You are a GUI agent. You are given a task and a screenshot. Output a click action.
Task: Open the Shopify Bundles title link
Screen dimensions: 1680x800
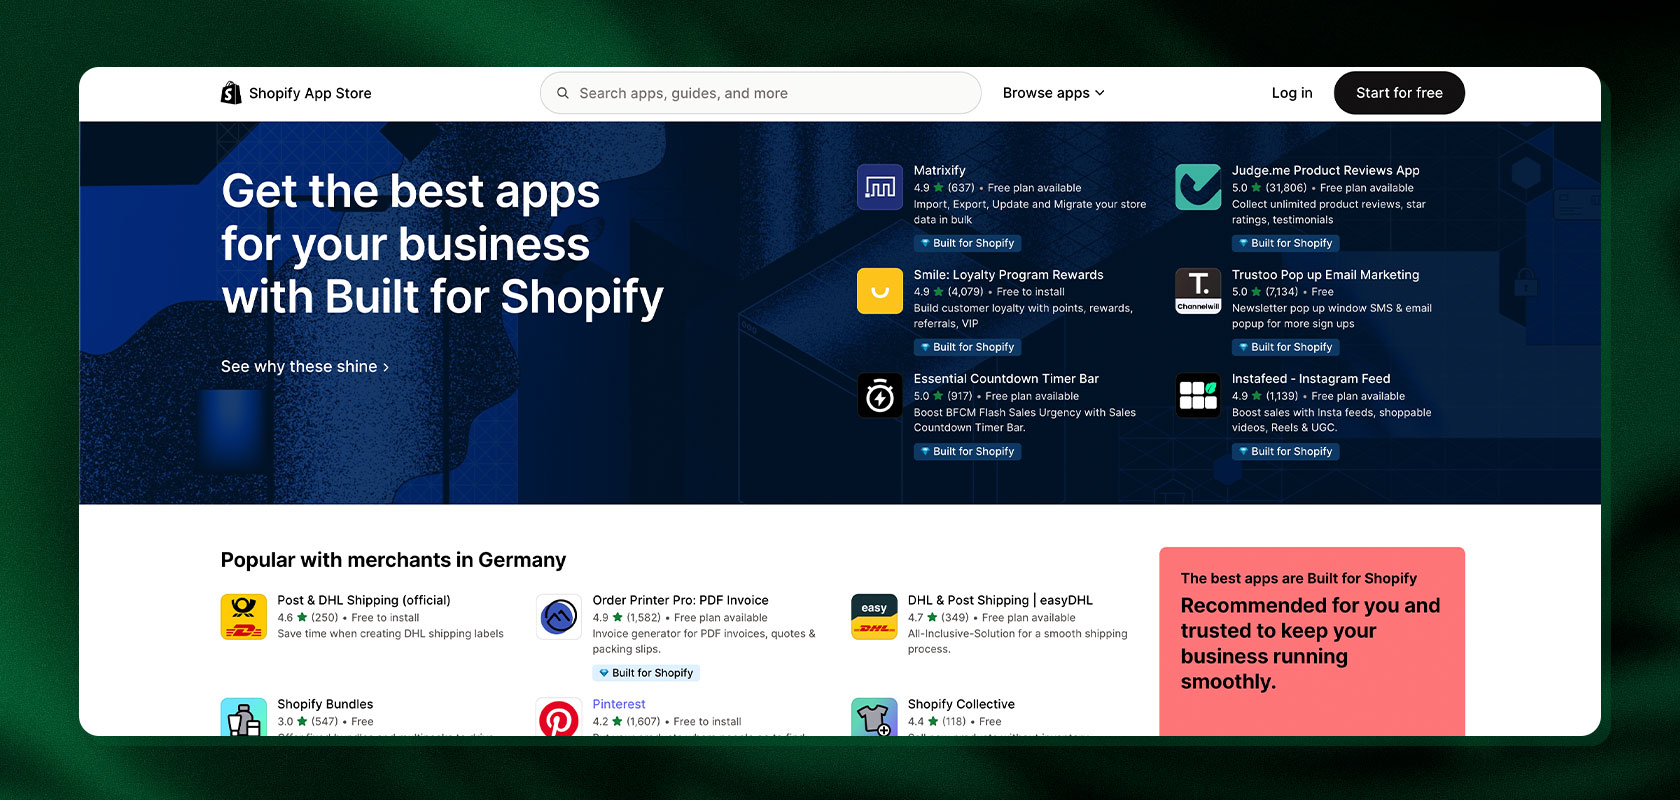325,705
